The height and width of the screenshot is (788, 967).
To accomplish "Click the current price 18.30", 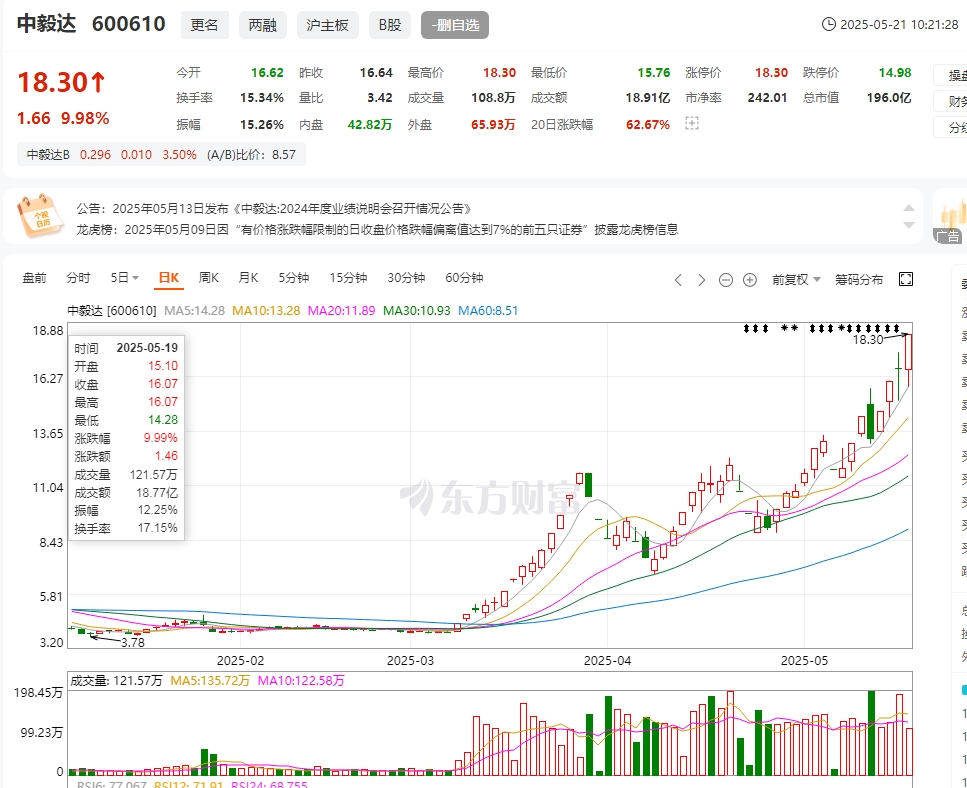I will pyautogui.click(x=62, y=83).
